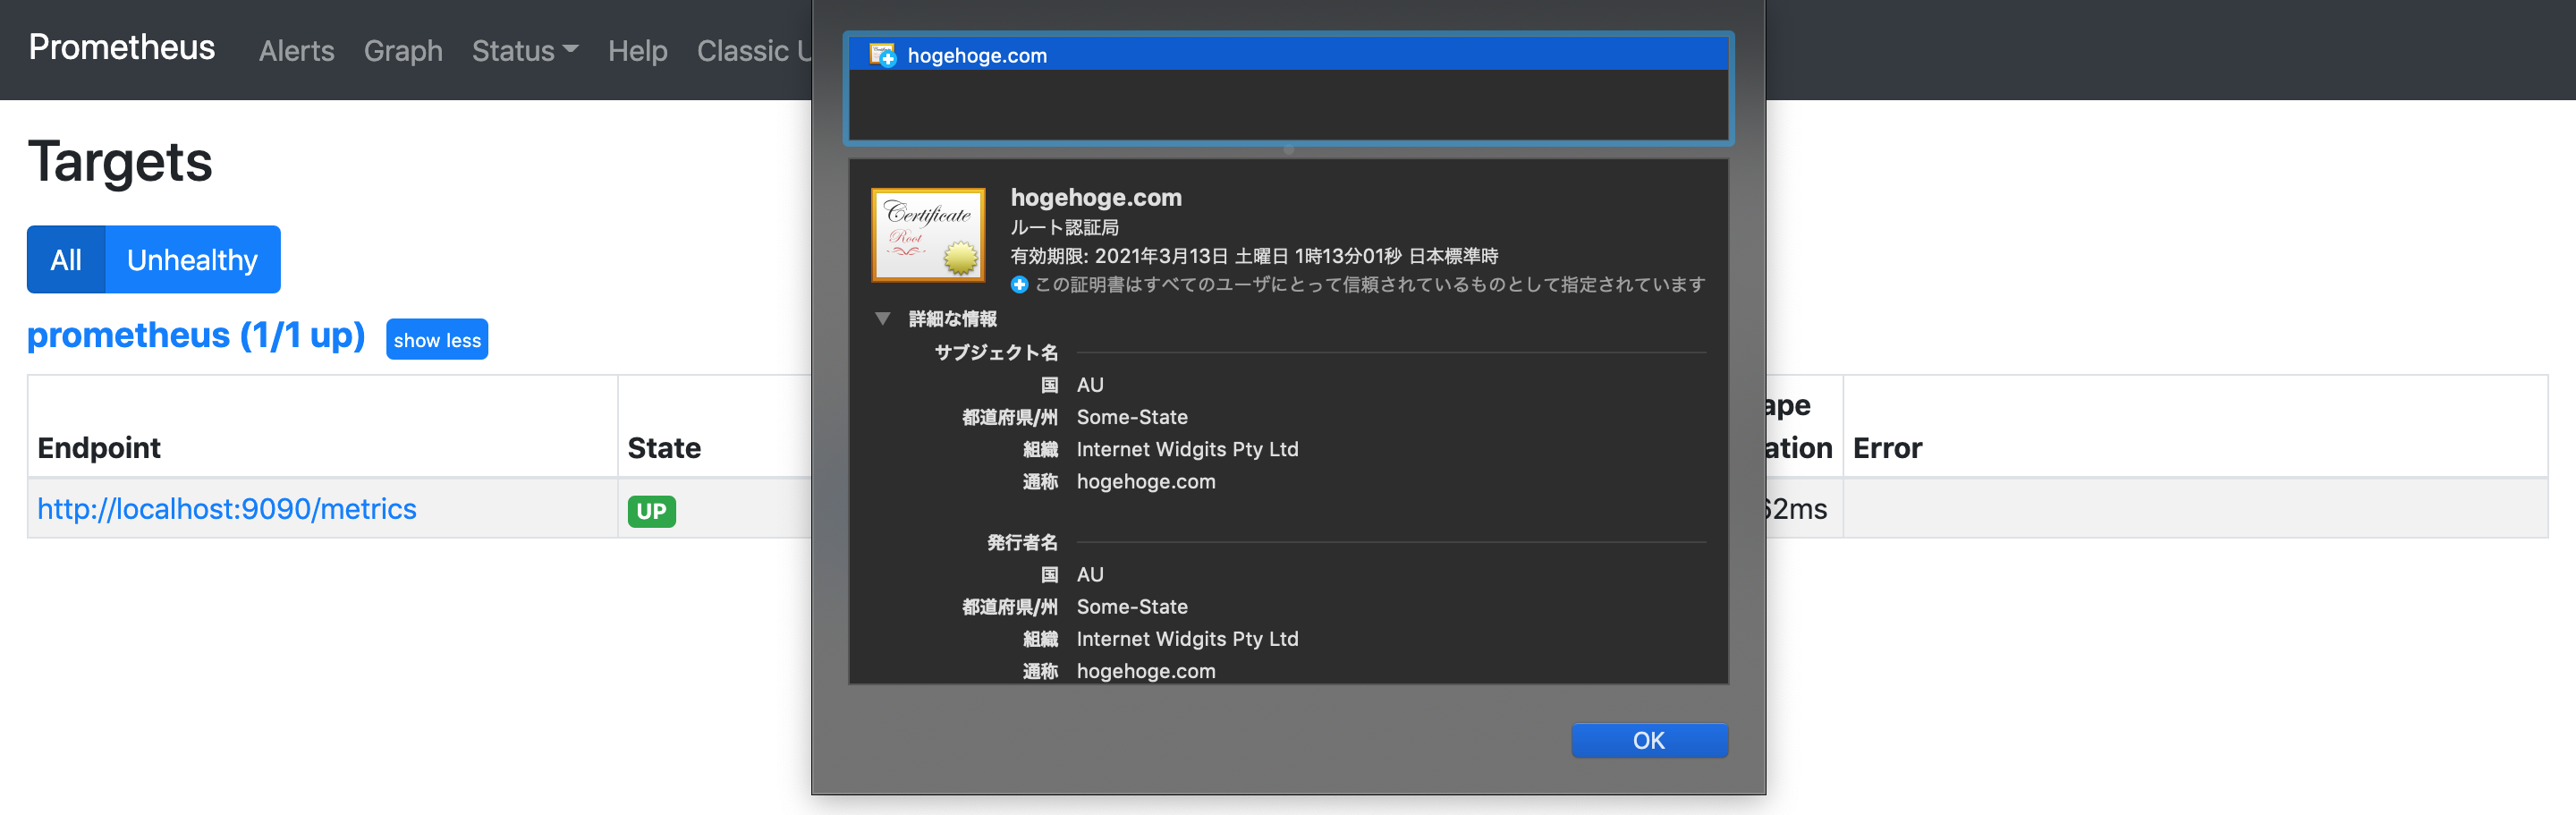Click subject Some-State value
The width and height of the screenshot is (2576, 815).
click(x=1132, y=417)
